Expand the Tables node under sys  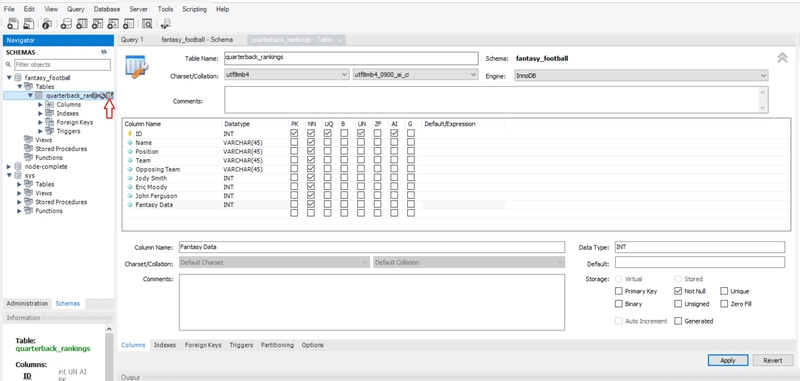(x=20, y=184)
